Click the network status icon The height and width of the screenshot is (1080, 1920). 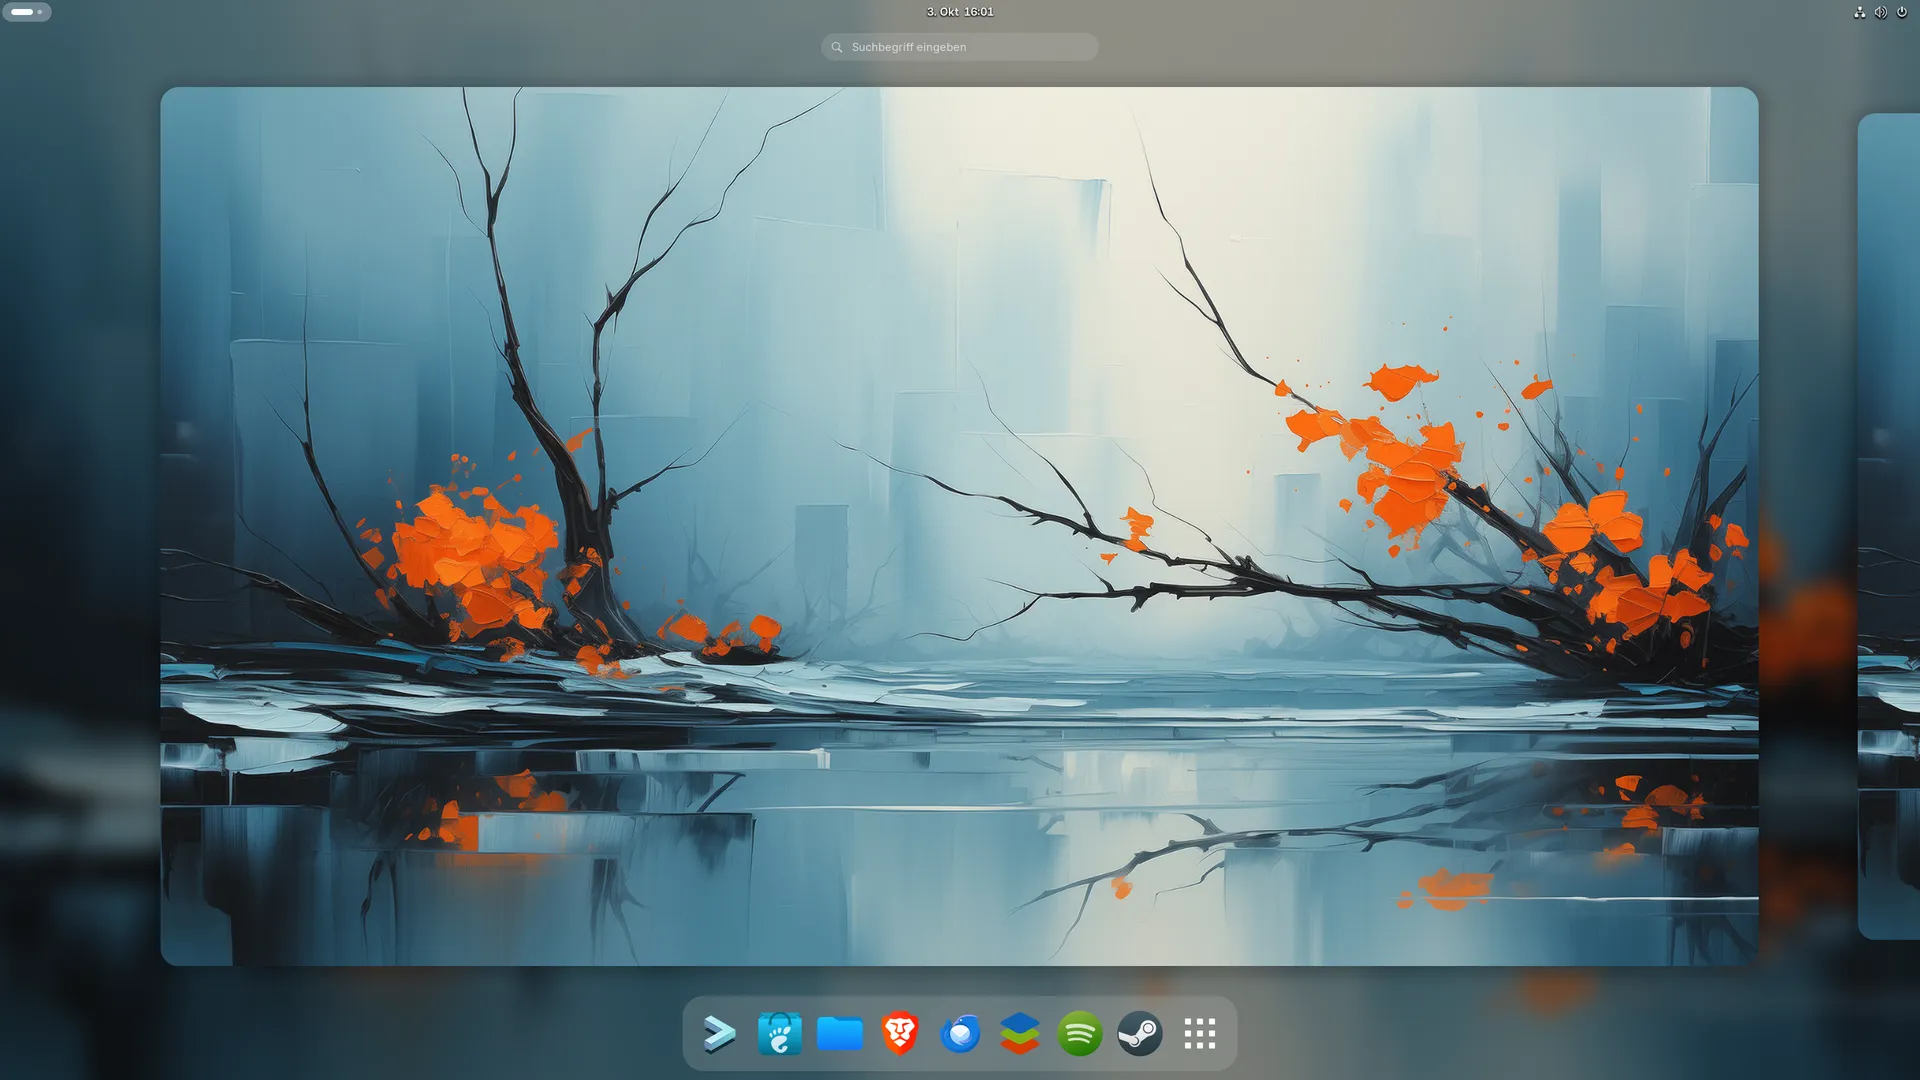click(x=1859, y=12)
